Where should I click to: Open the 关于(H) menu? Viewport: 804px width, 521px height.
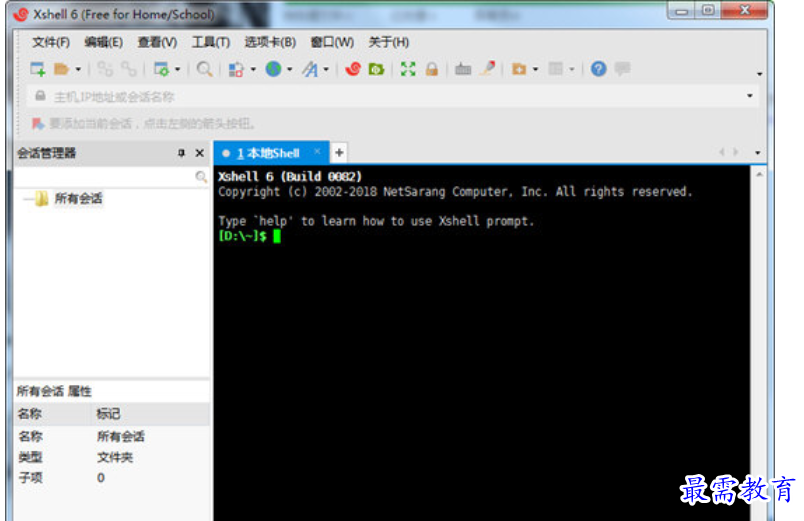click(389, 42)
